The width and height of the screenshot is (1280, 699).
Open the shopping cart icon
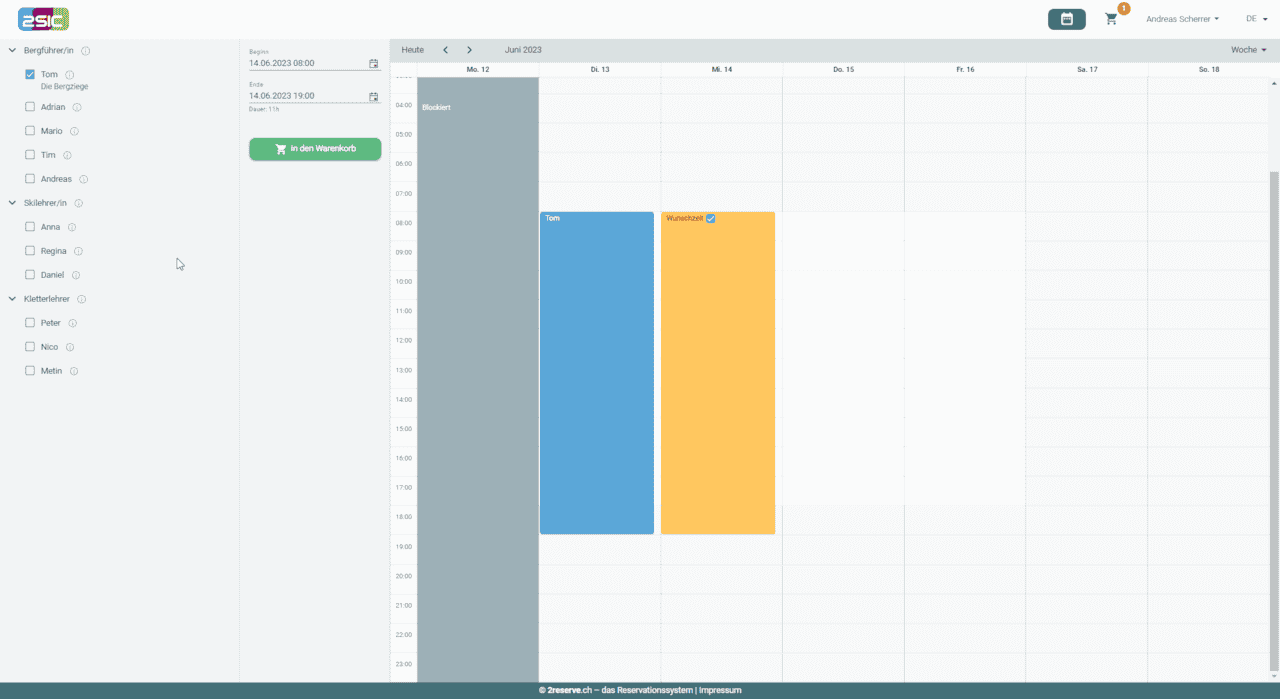tap(1111, 19)
